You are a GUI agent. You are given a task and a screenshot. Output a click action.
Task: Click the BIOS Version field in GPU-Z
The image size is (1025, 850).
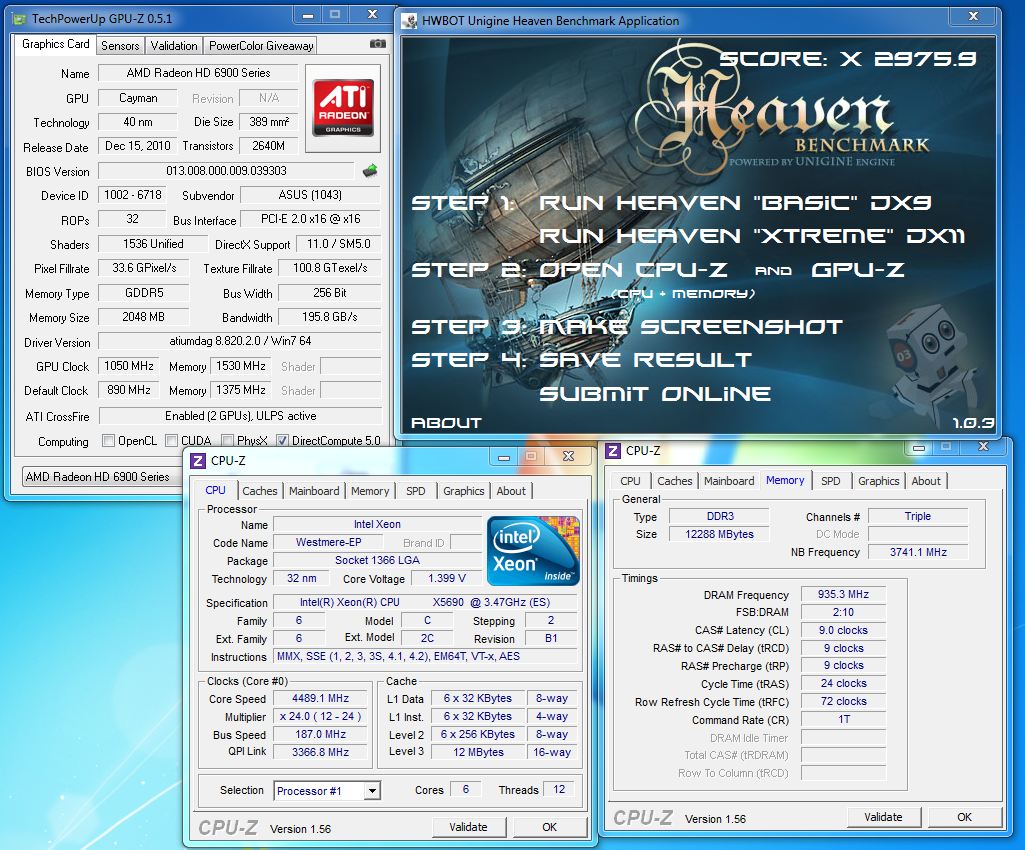(x=226, y=171)
